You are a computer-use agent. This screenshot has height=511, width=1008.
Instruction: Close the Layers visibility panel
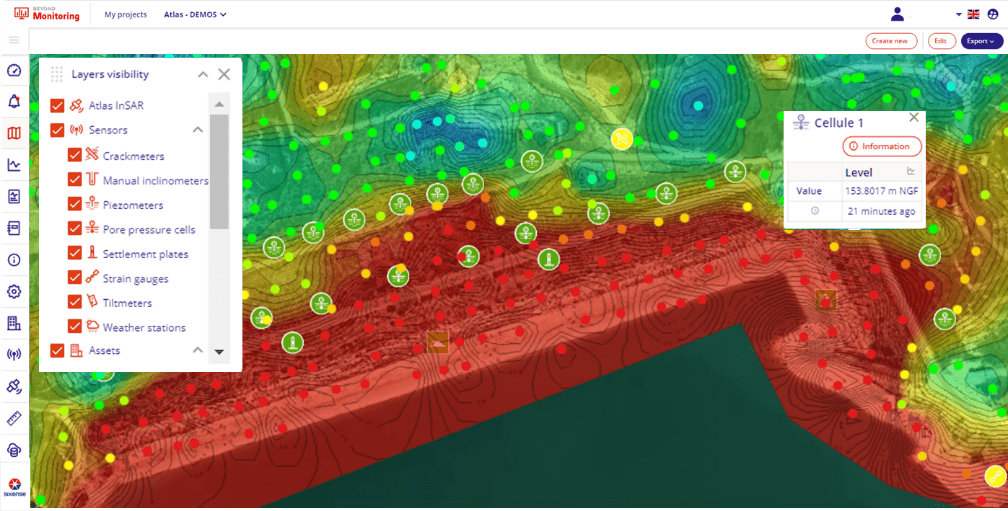click(224, 74)
